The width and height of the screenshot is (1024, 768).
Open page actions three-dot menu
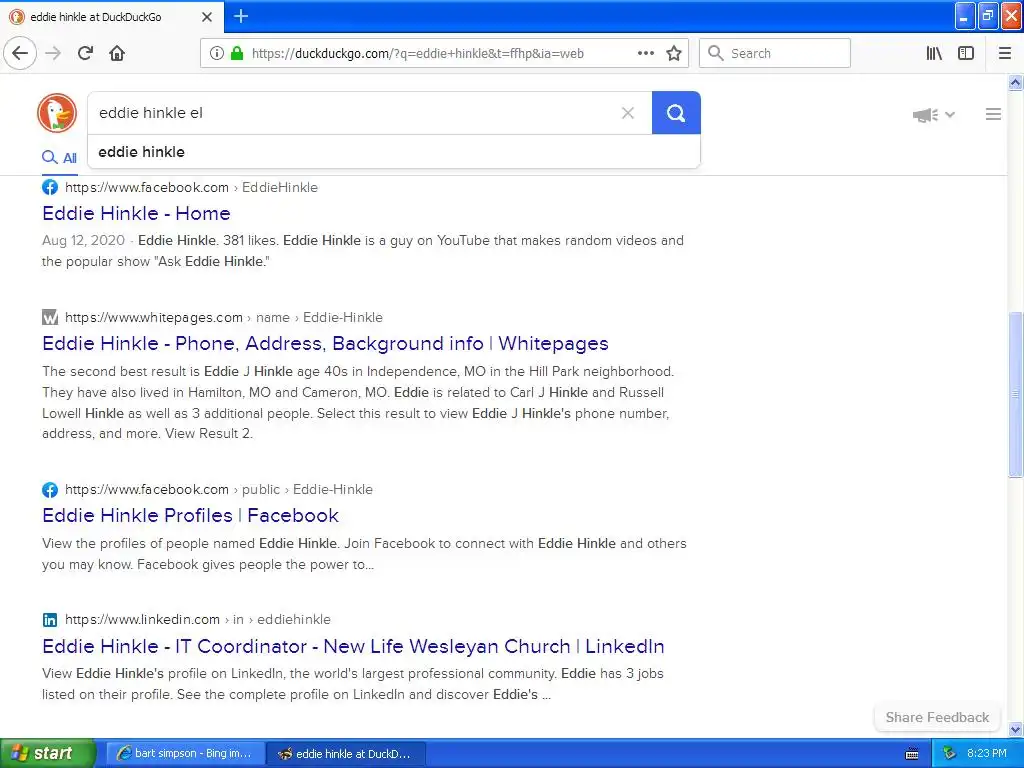click(x=646, y=53)
